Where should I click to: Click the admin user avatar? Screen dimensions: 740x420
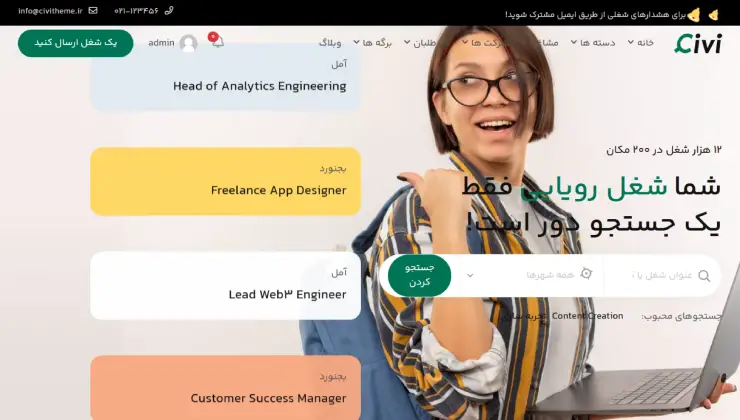pos(188,43)
